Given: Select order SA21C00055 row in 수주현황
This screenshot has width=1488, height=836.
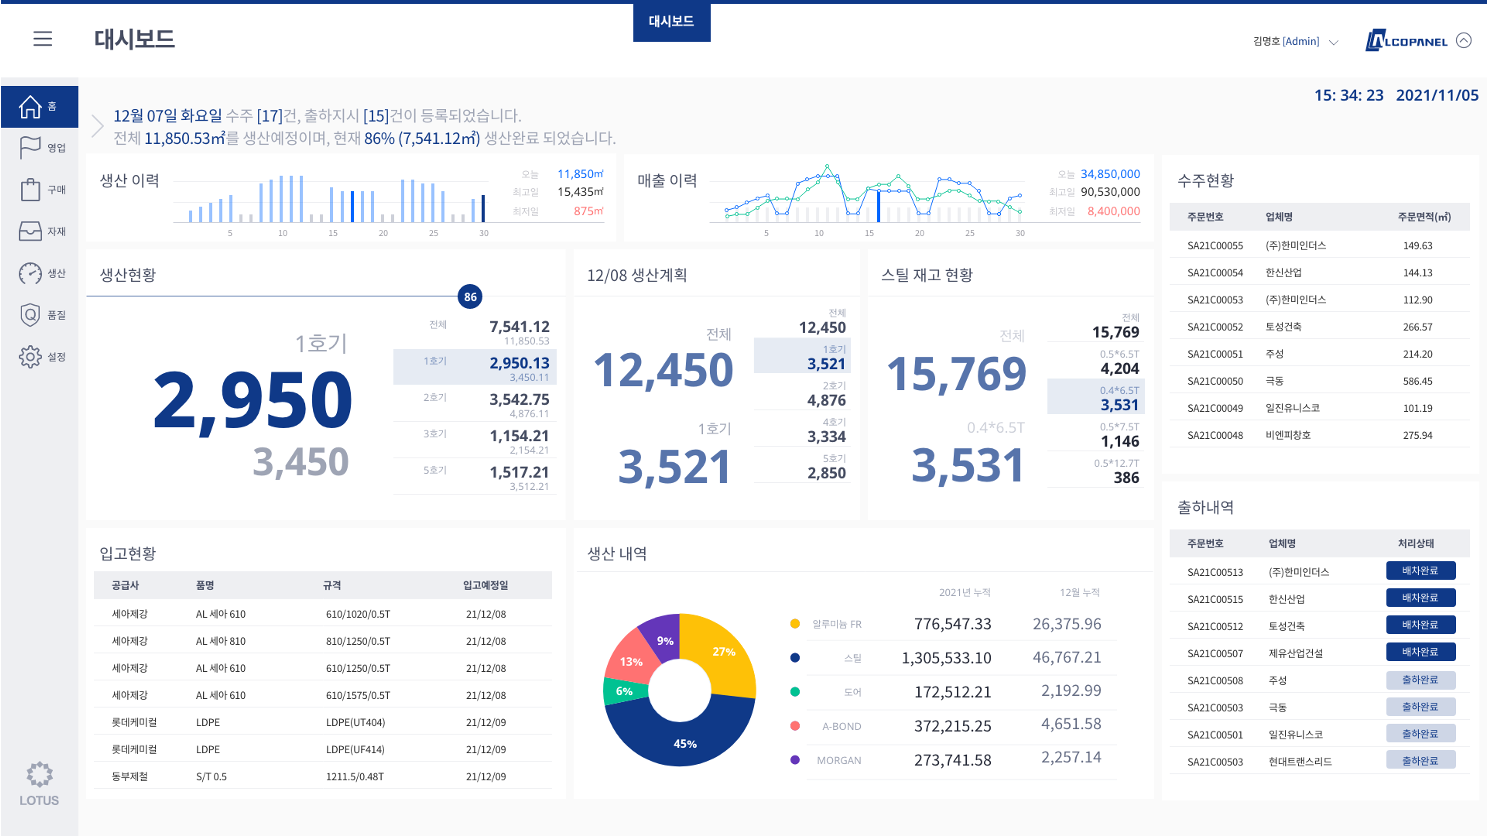Looking at the screenshot, I should tap(1318, 245).
